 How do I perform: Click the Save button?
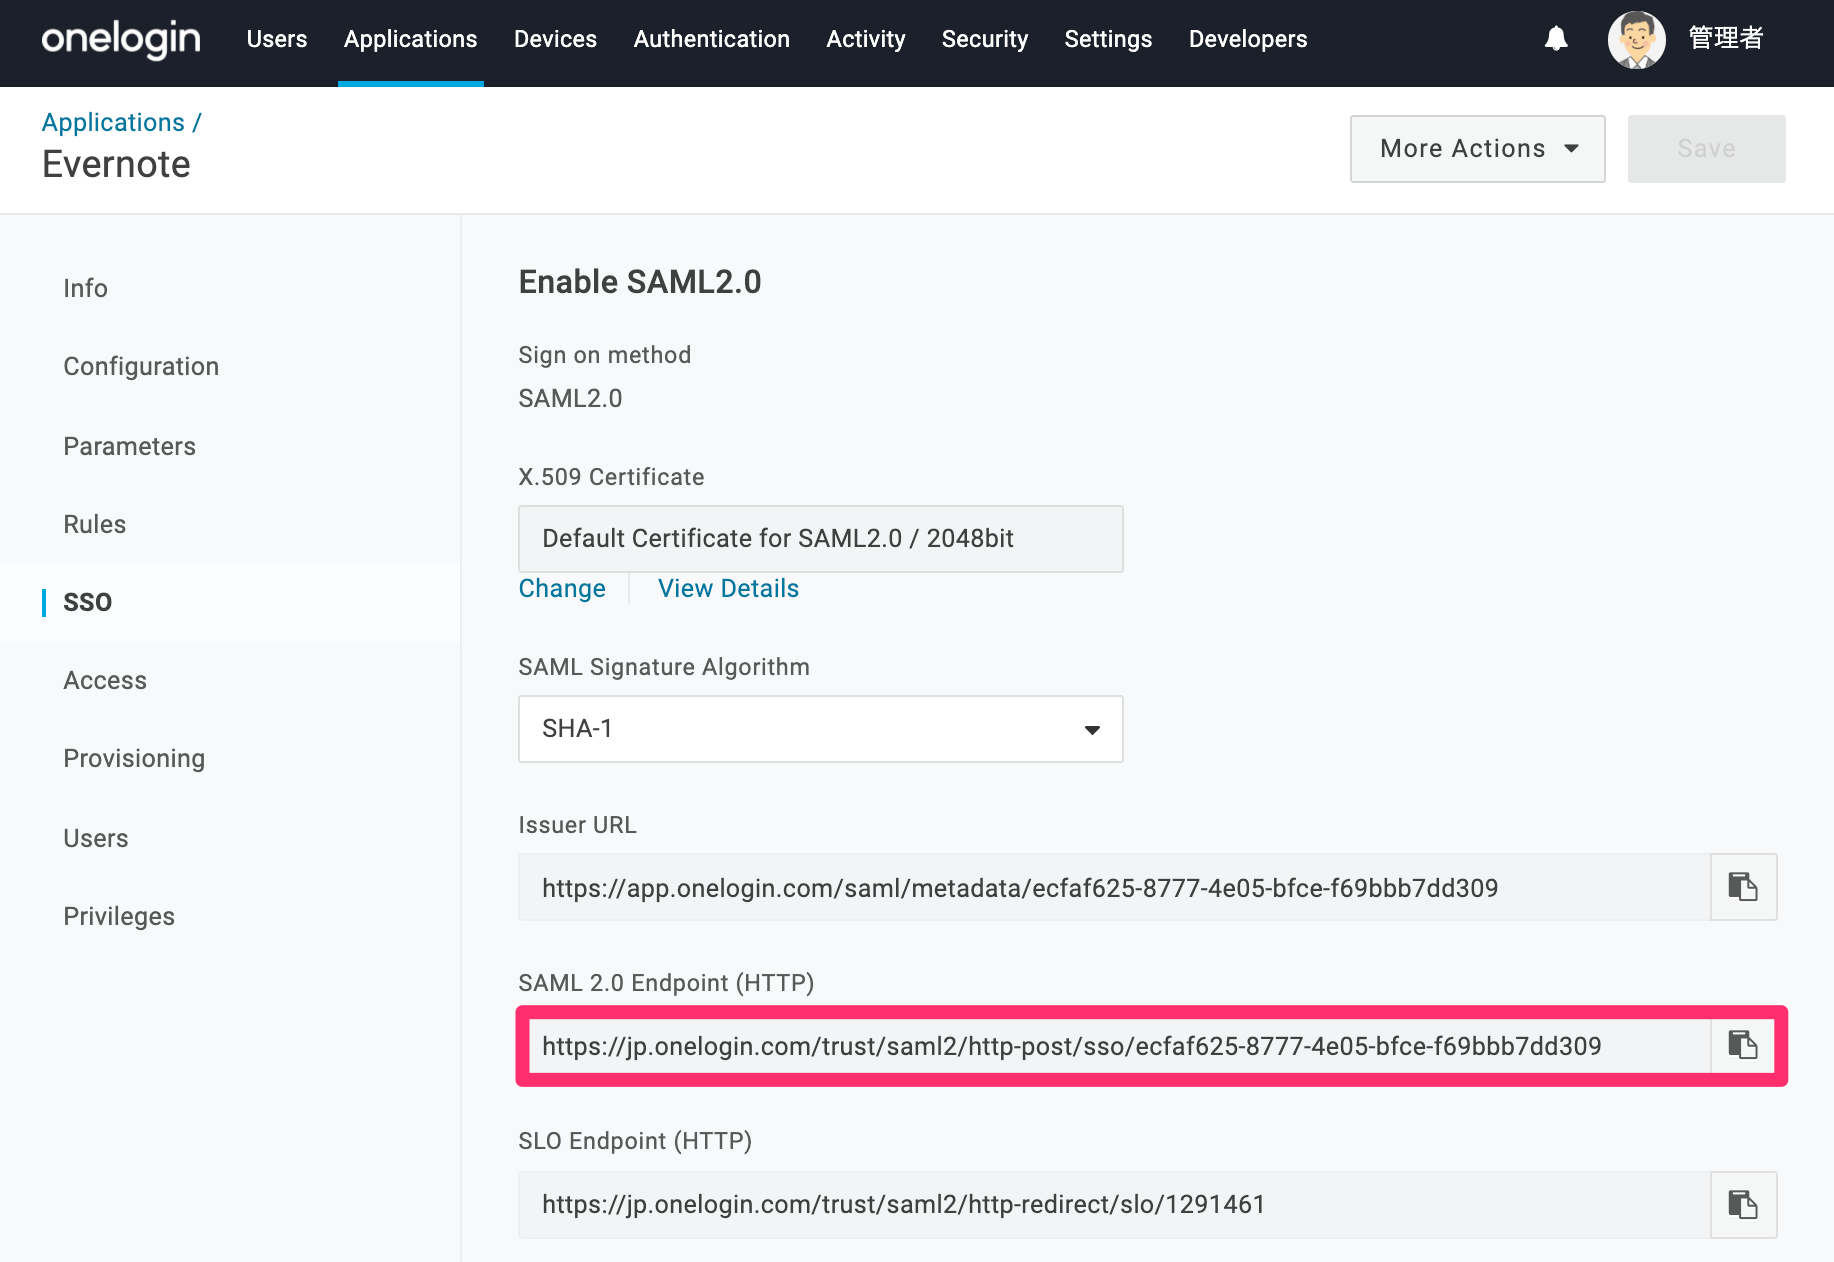coord(1706,149)
